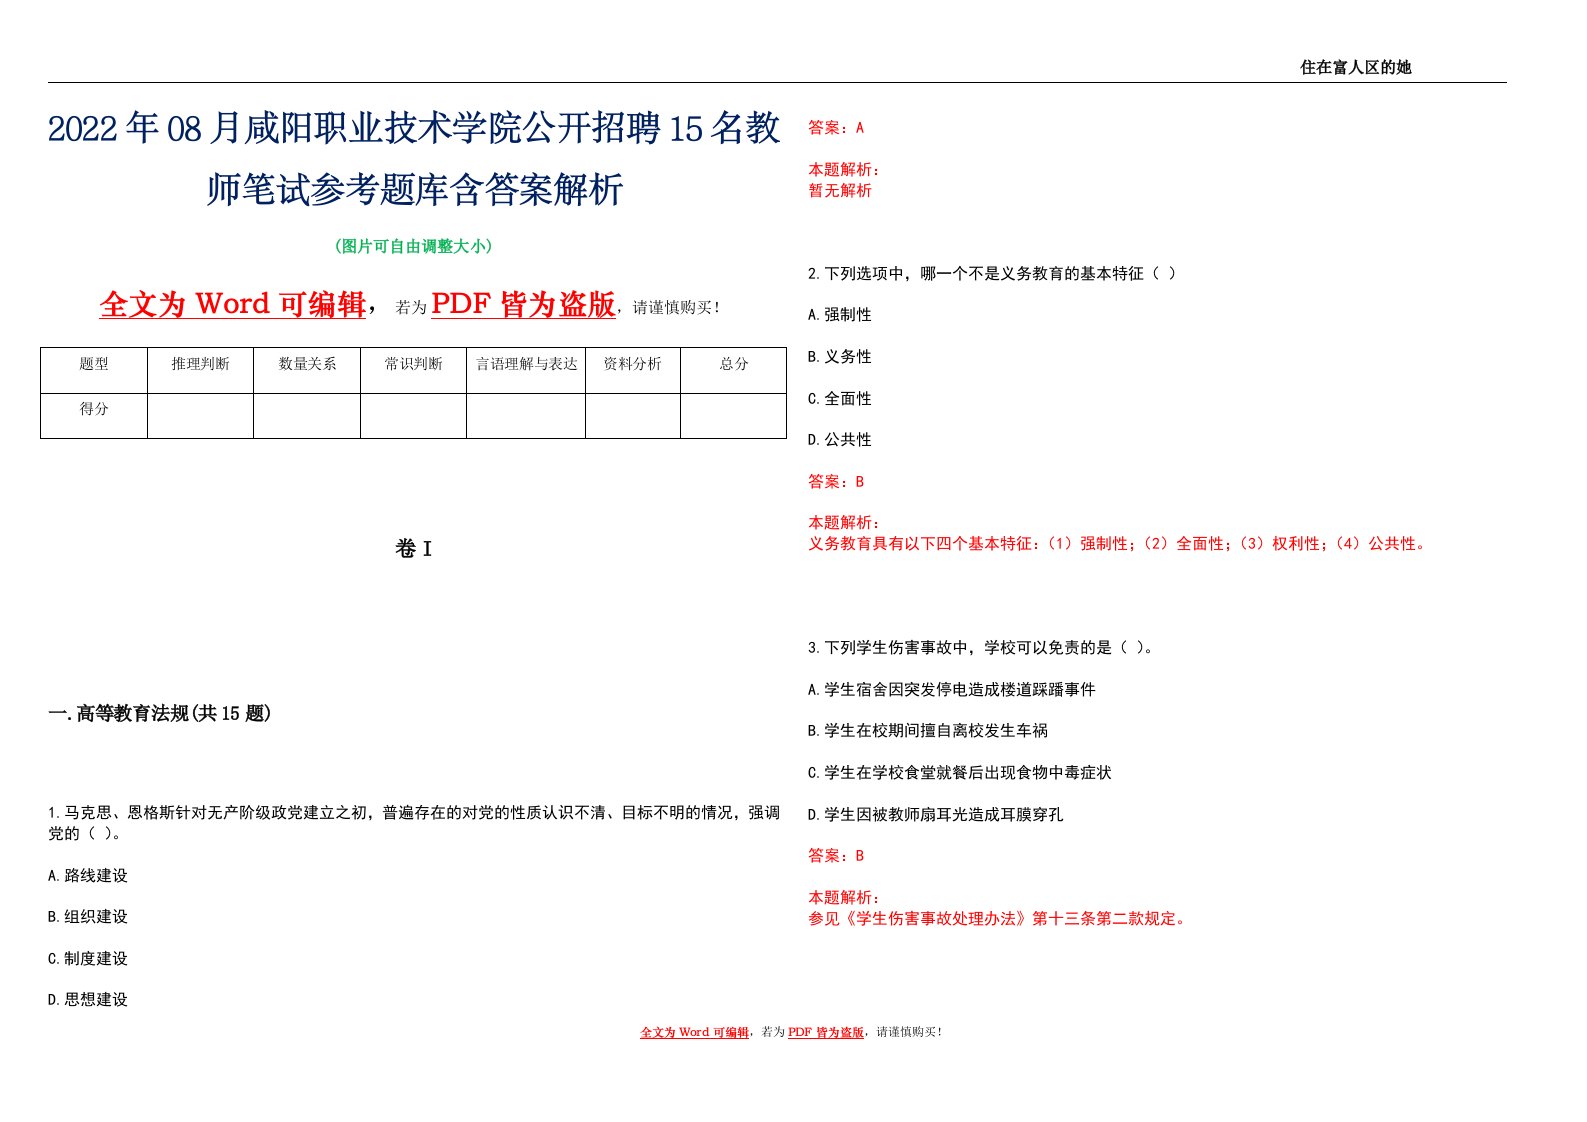Select the 常识判断 table cell
This screenshot has width=1587, height=1122.
click(x=413, y=370)
